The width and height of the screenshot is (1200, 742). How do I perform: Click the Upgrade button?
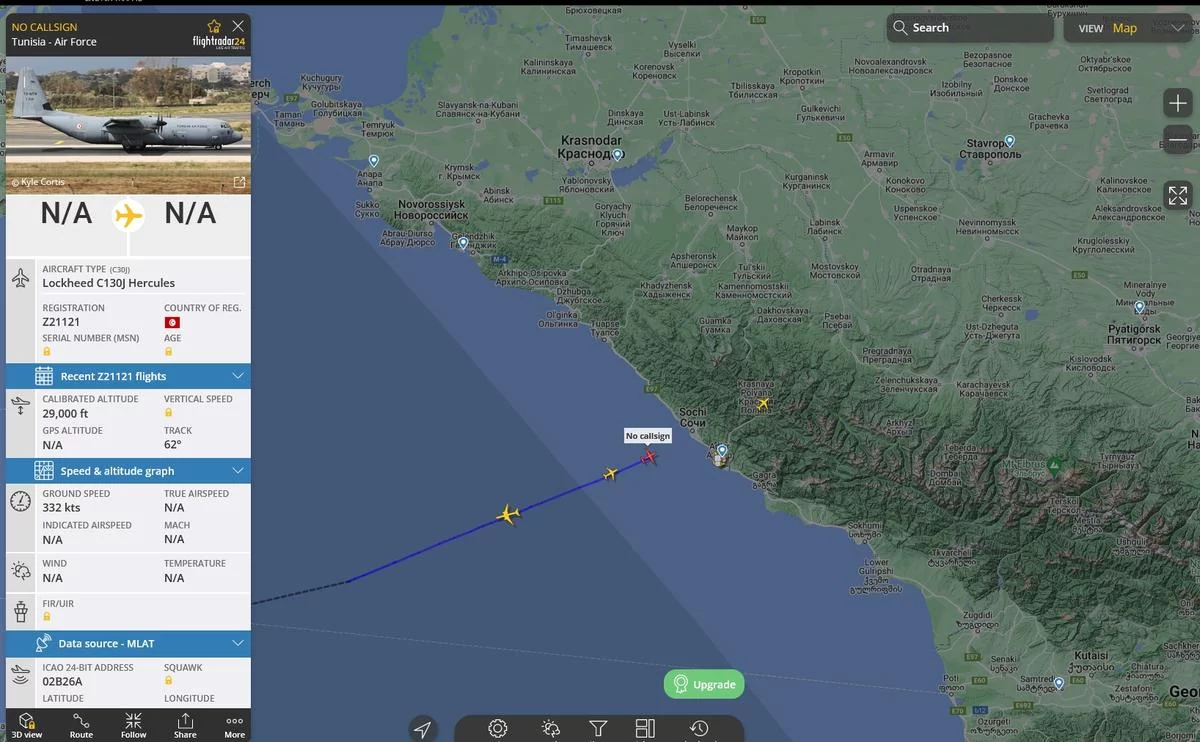[704, 684]
